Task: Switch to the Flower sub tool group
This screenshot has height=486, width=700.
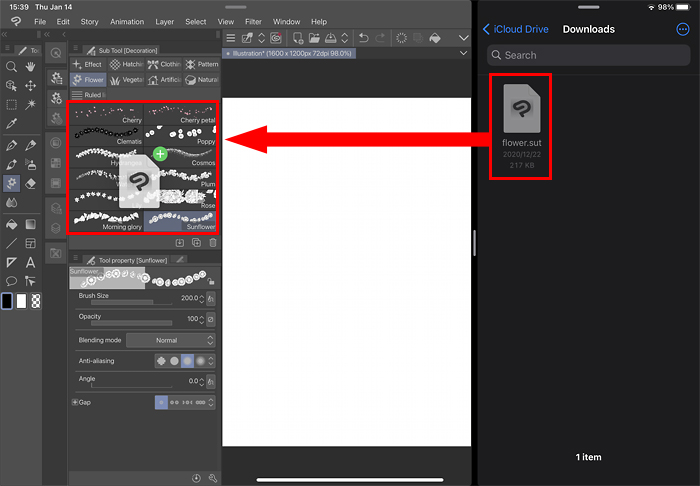Action: point(88,79)
